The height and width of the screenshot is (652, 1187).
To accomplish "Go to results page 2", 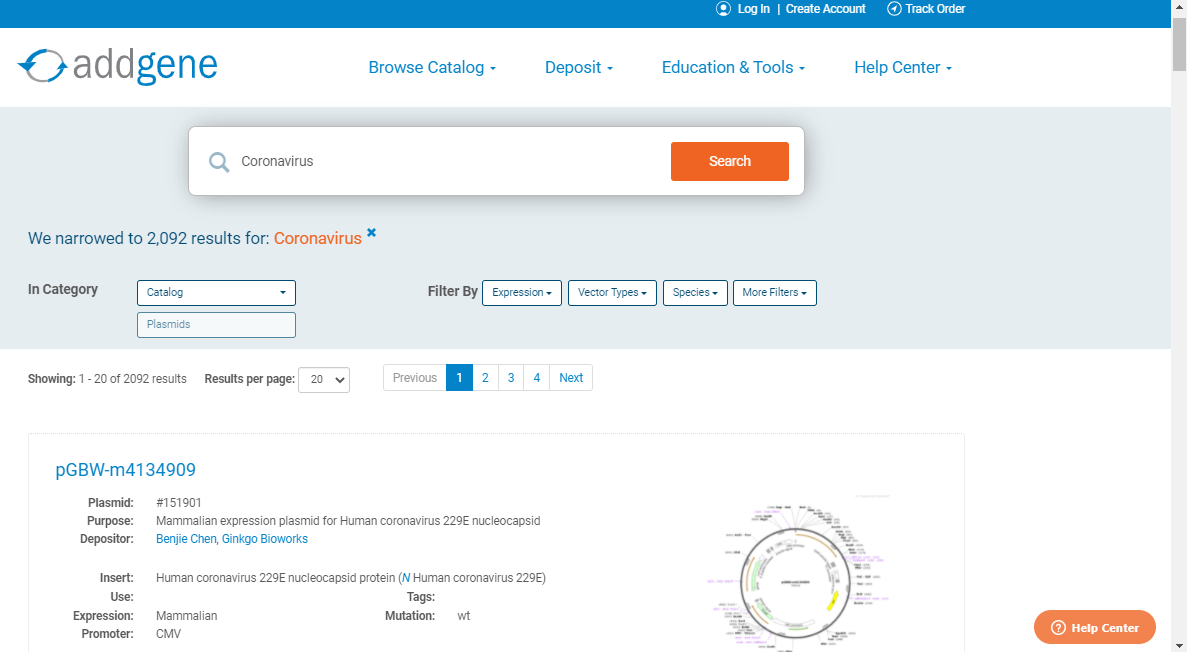I will 485,378.
